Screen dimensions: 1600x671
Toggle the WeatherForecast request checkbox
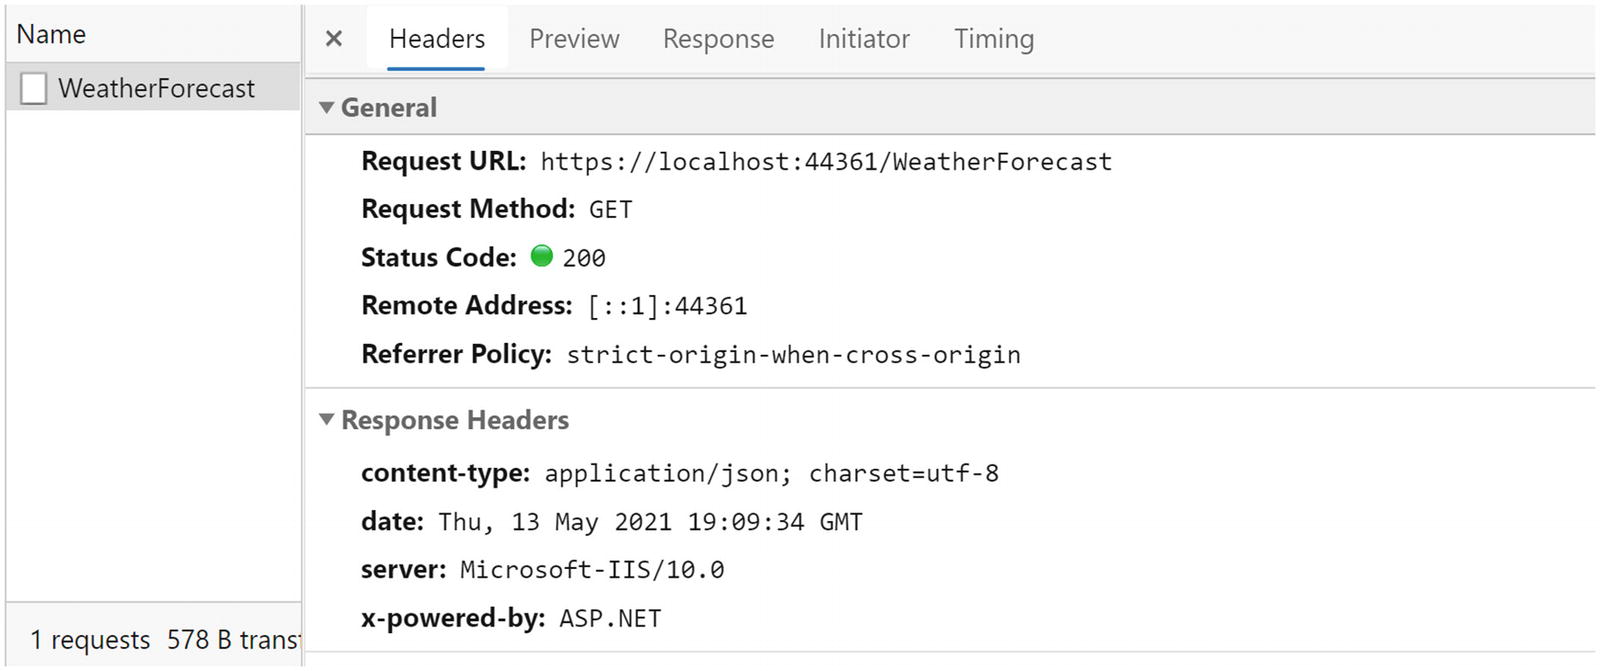click(34, 88)
